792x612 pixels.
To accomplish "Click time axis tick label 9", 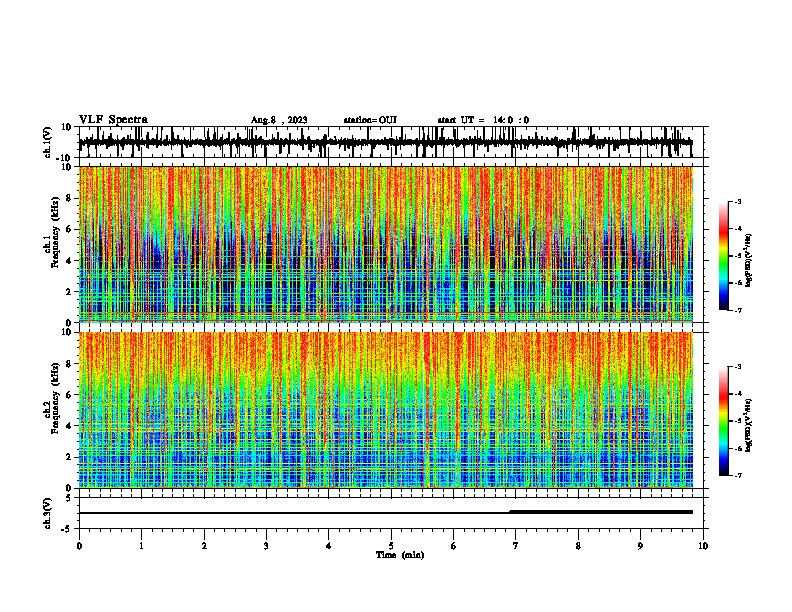I will tap(640, 546).
